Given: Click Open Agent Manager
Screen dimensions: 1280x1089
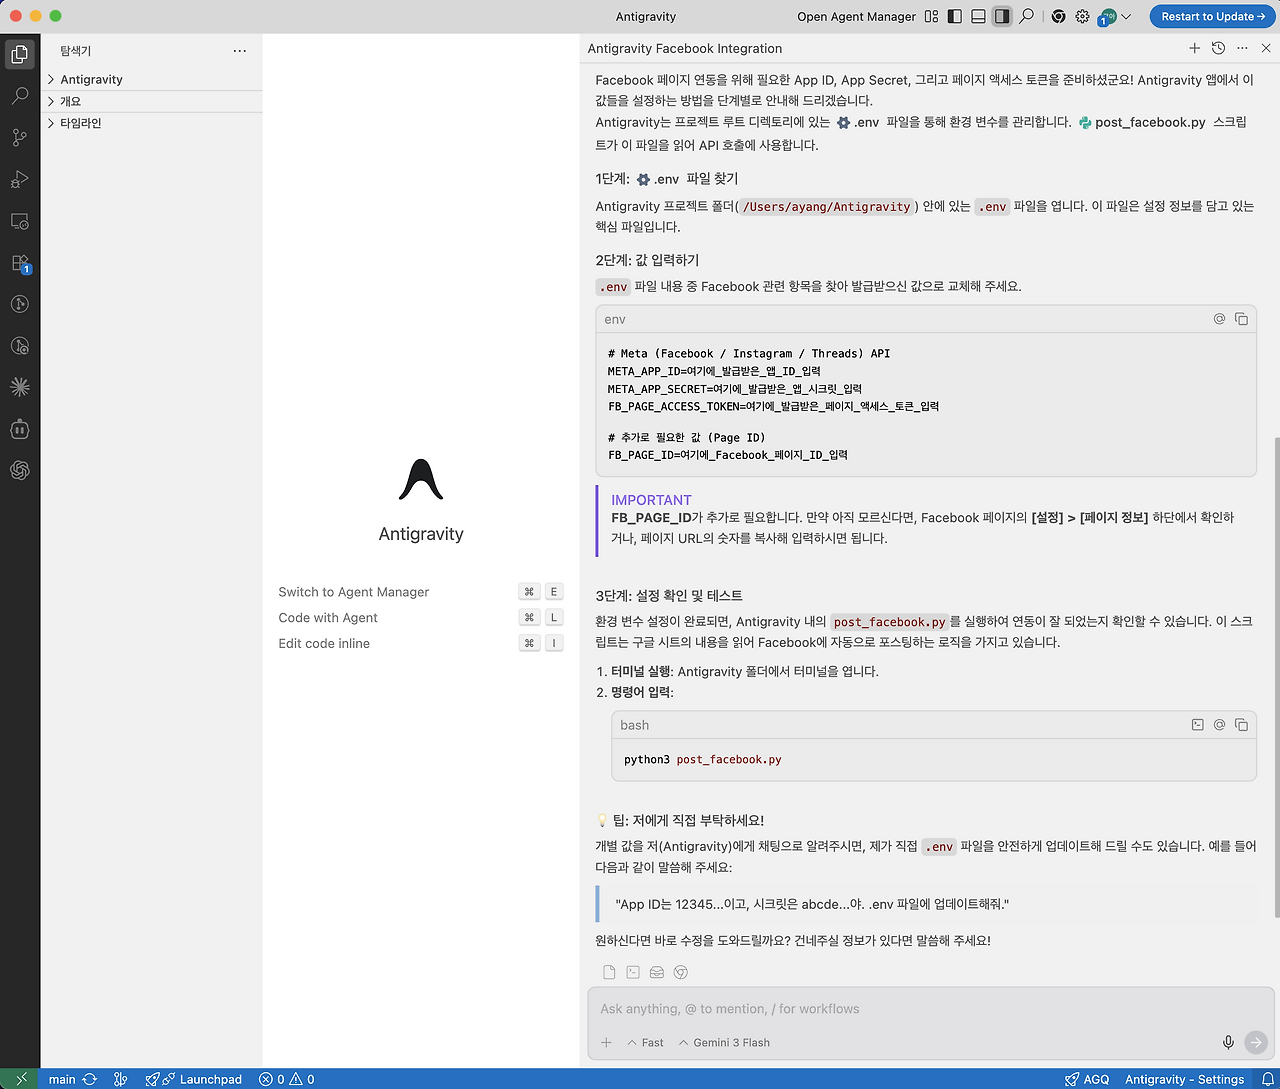Looking at the screenshot, I should click(856, 16).
